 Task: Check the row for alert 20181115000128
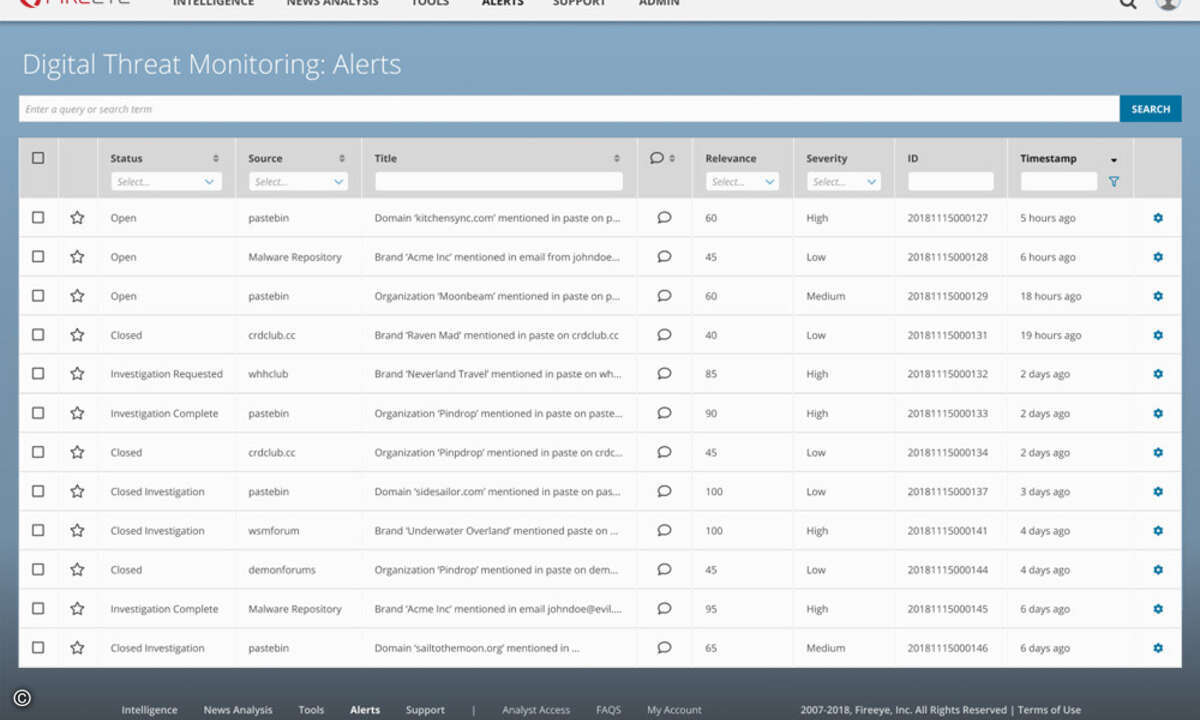(38, 257)
